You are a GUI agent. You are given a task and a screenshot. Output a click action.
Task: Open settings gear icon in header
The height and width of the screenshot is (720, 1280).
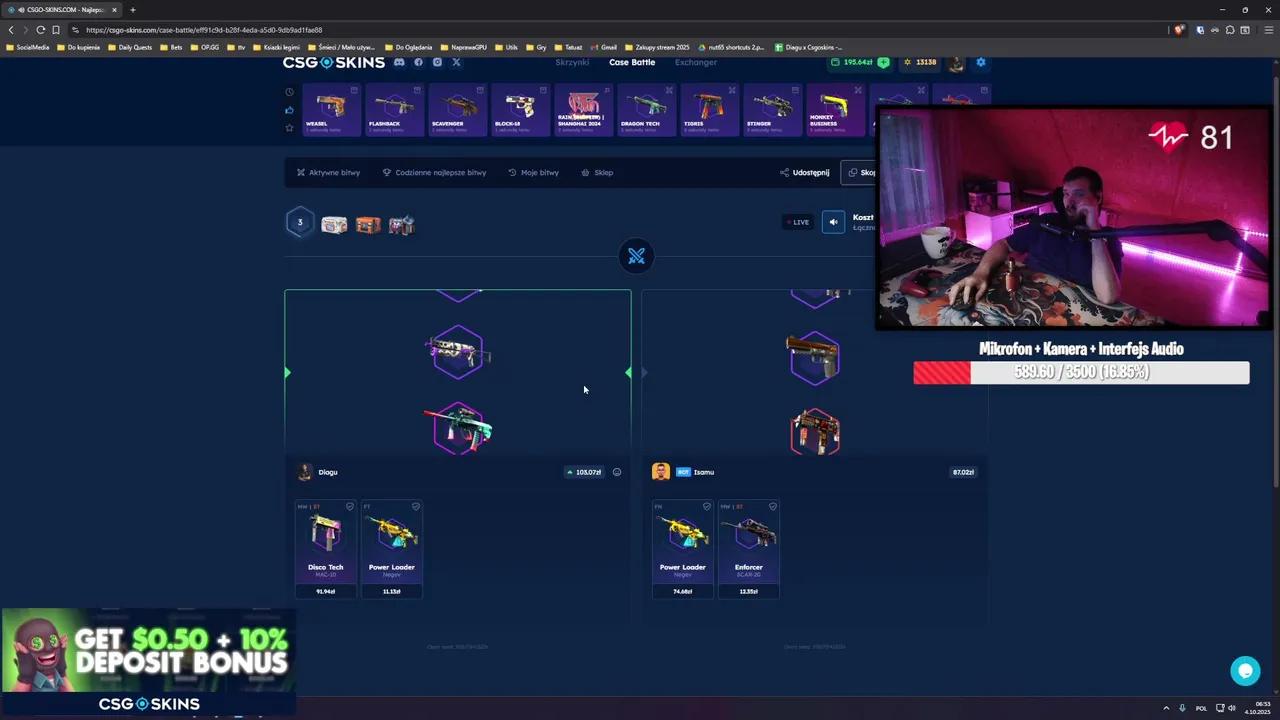tap(981, 62)
